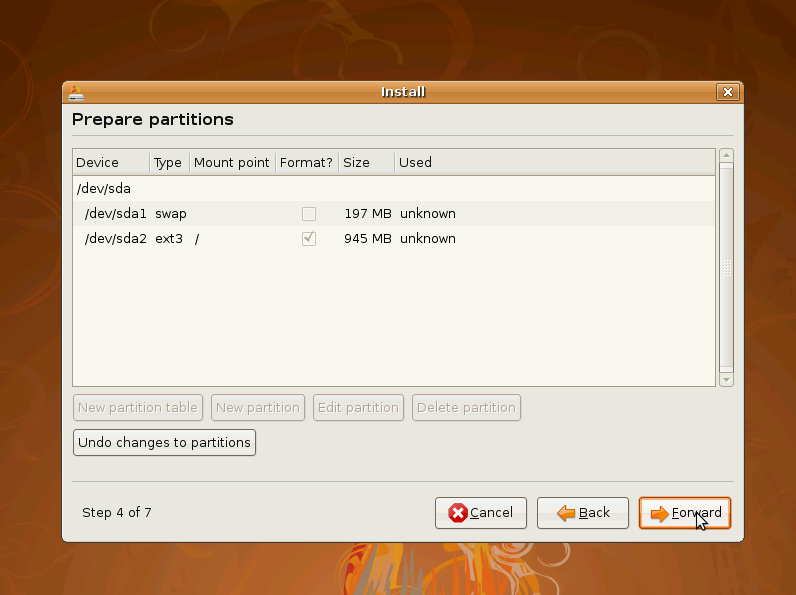This screenshot has width=796, height=595.
Task: Click the / mount point cell
Action: 197,239
